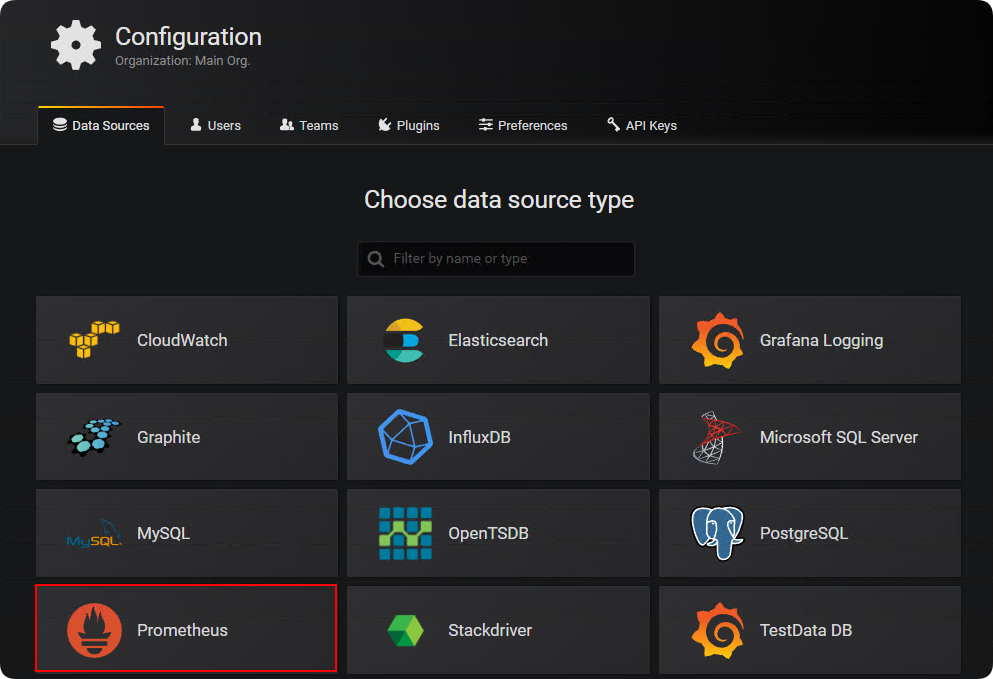Switch to the Users tab
993x679 pixels.
[215, 125]
